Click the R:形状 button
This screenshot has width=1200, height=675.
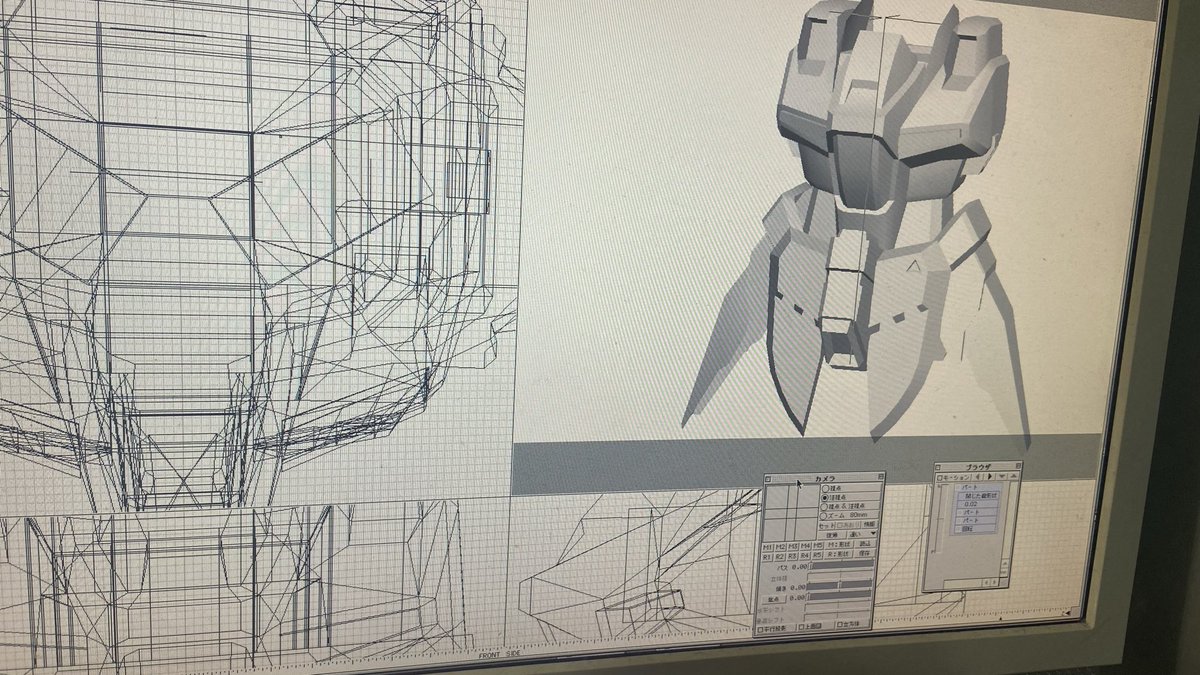coord(839,554)
